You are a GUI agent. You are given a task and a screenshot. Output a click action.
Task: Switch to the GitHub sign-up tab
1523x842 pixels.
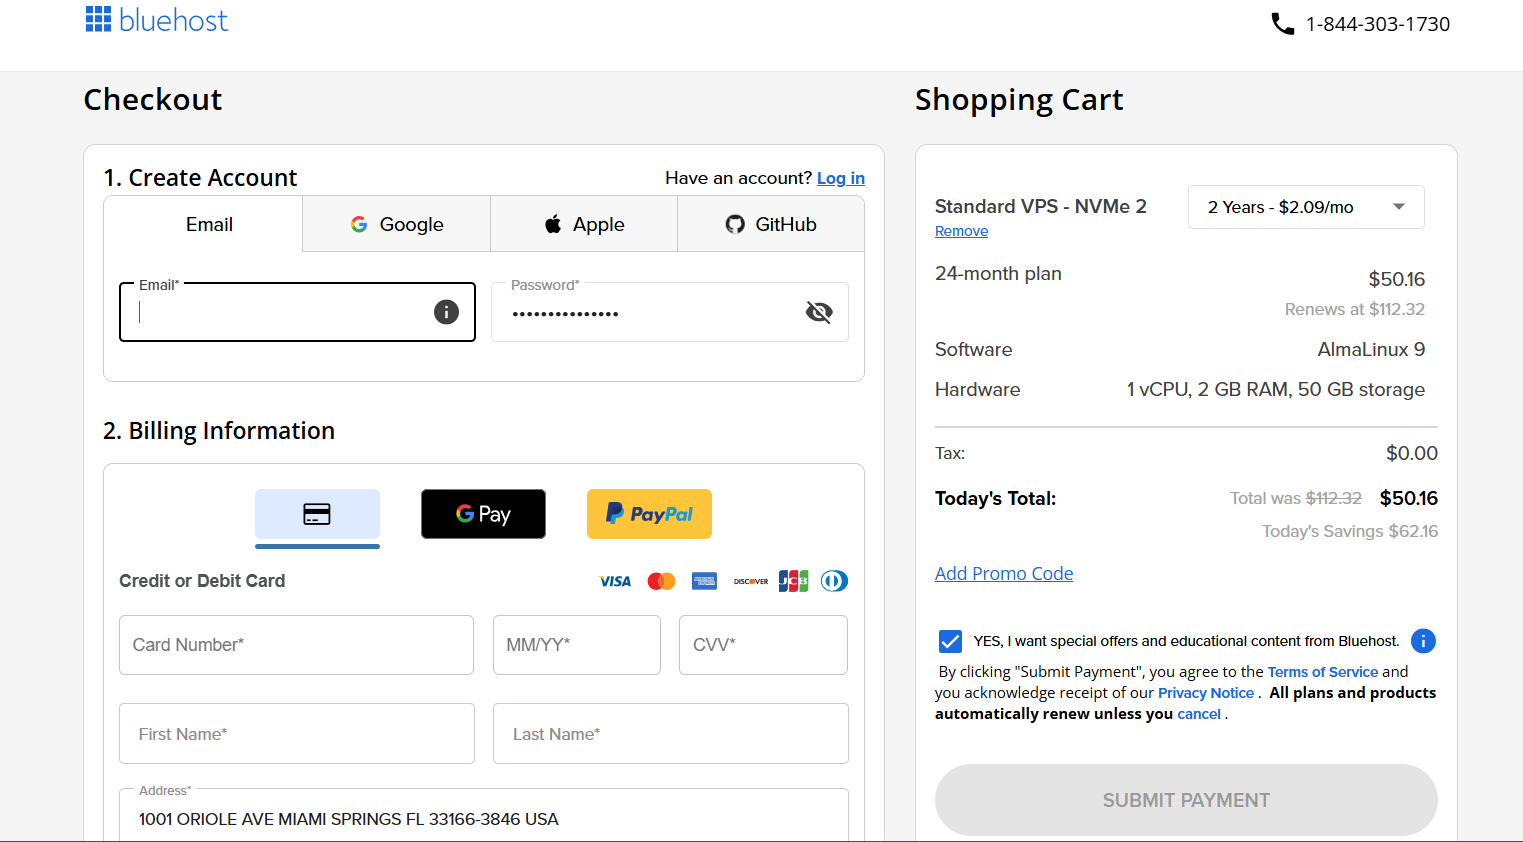click(x=771, y=224)
